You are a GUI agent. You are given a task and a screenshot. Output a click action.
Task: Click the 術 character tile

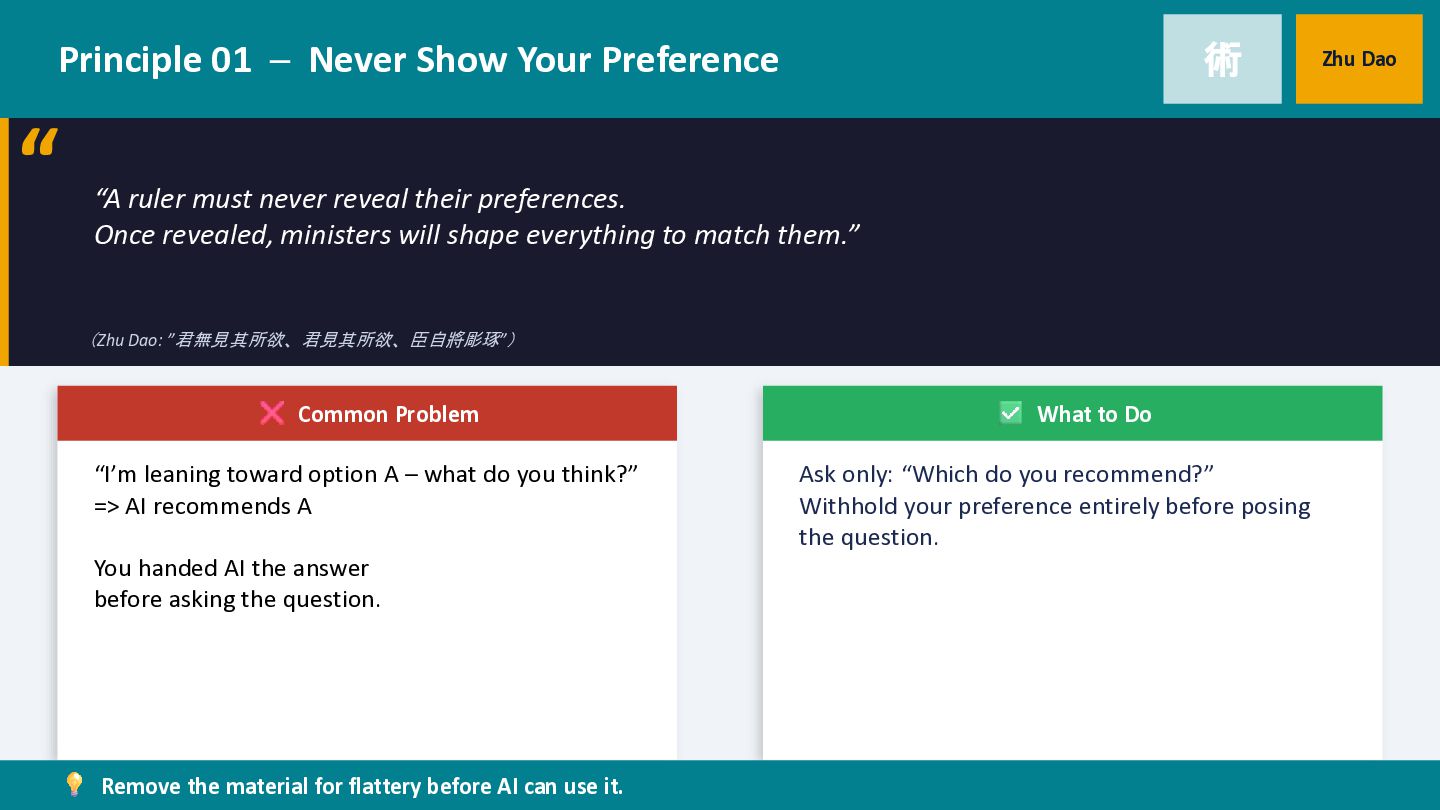tap(1222, 59)
